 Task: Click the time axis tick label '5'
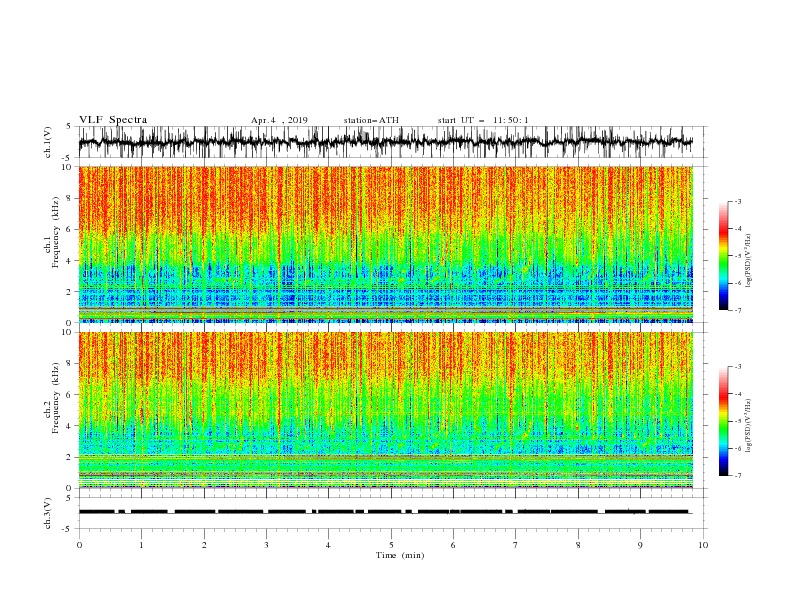[391, 545]
